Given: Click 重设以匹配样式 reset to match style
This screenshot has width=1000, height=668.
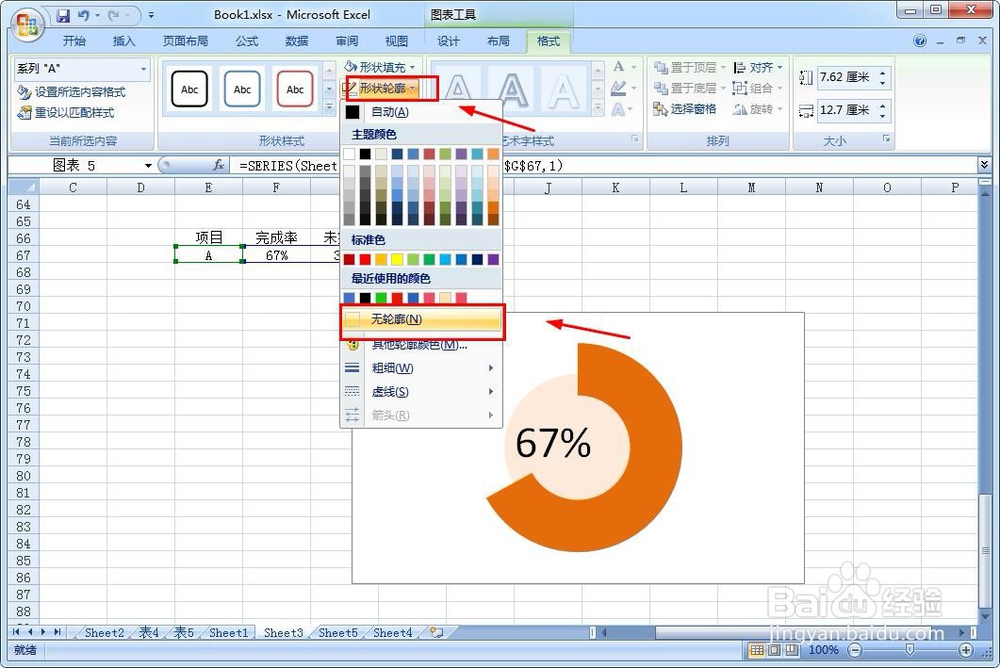Looking at the screenshot, I should [66, 113].
